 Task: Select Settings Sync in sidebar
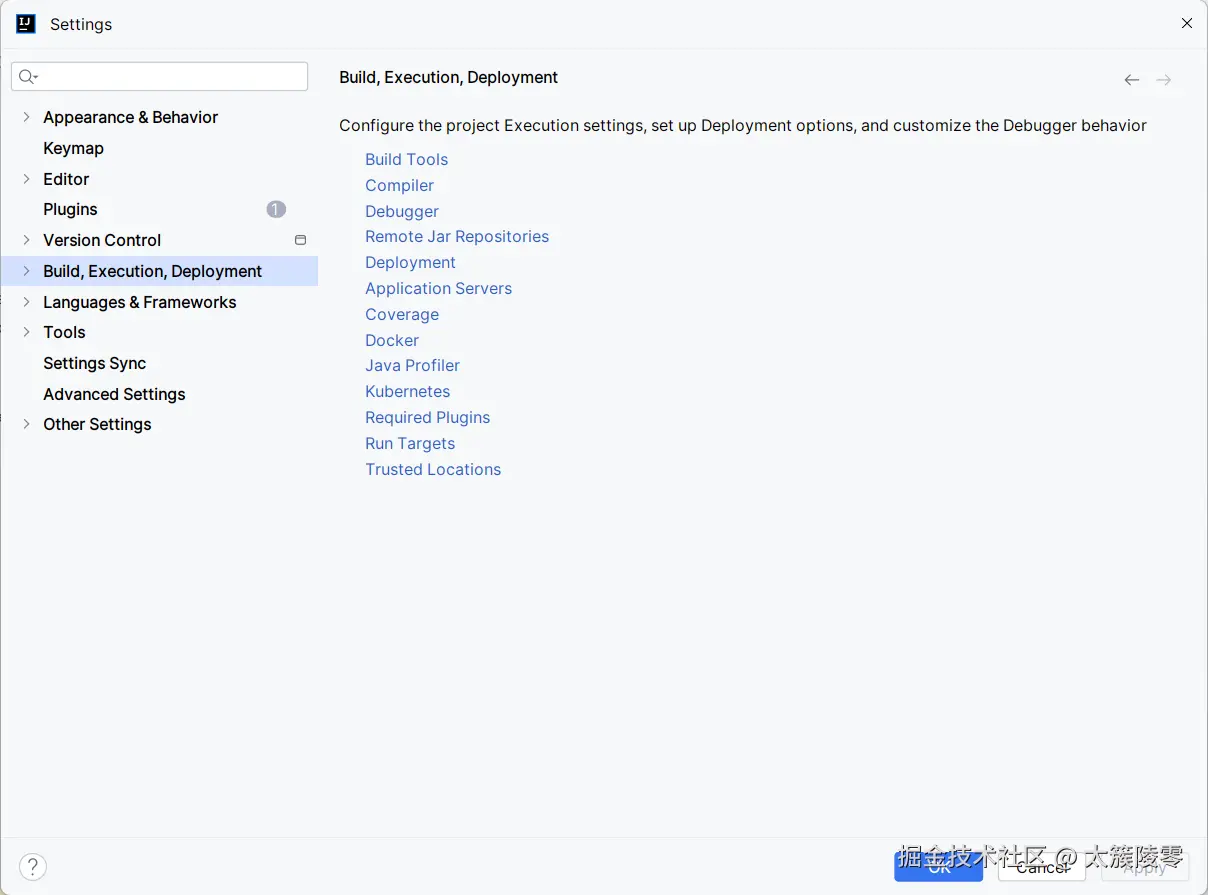(x=94, y=363)
